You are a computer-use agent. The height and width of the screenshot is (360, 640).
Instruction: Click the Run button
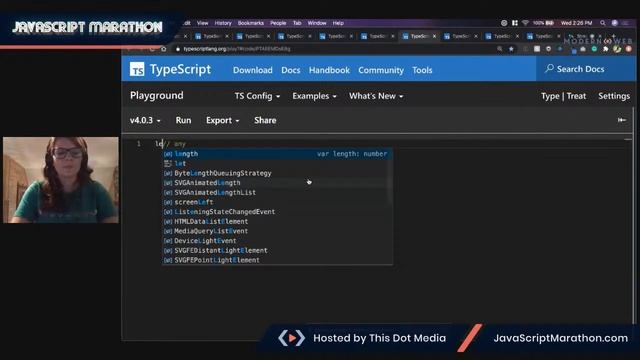[183, 120]
